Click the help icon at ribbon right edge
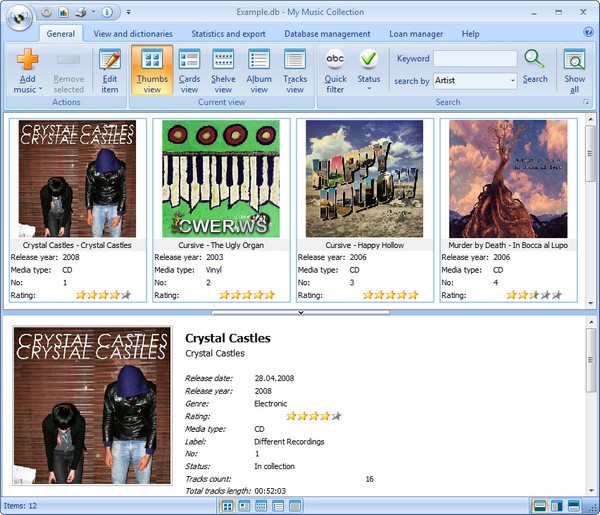This screenshot has width=600, height=515. [x=588, y=32]
